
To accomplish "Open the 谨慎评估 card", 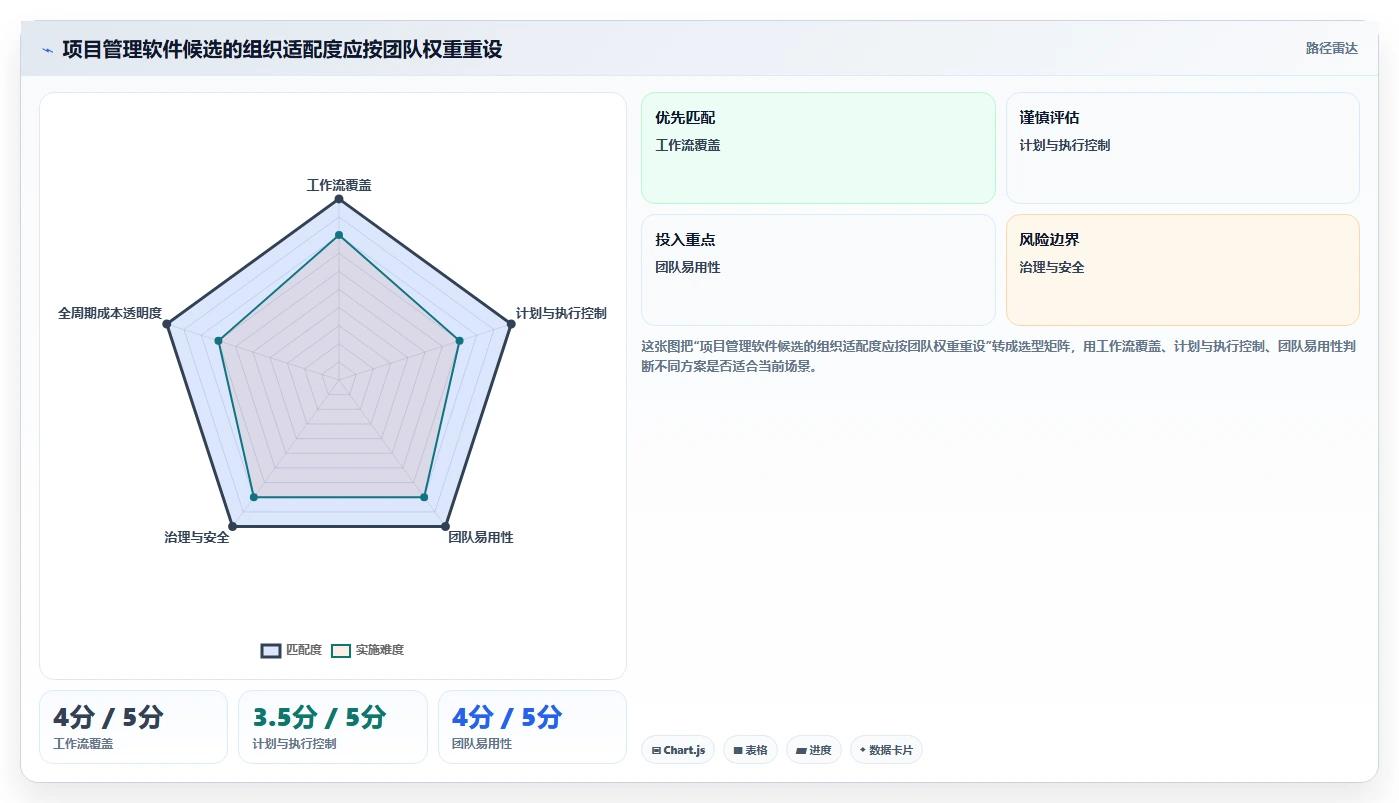I will pos(1182,148).
